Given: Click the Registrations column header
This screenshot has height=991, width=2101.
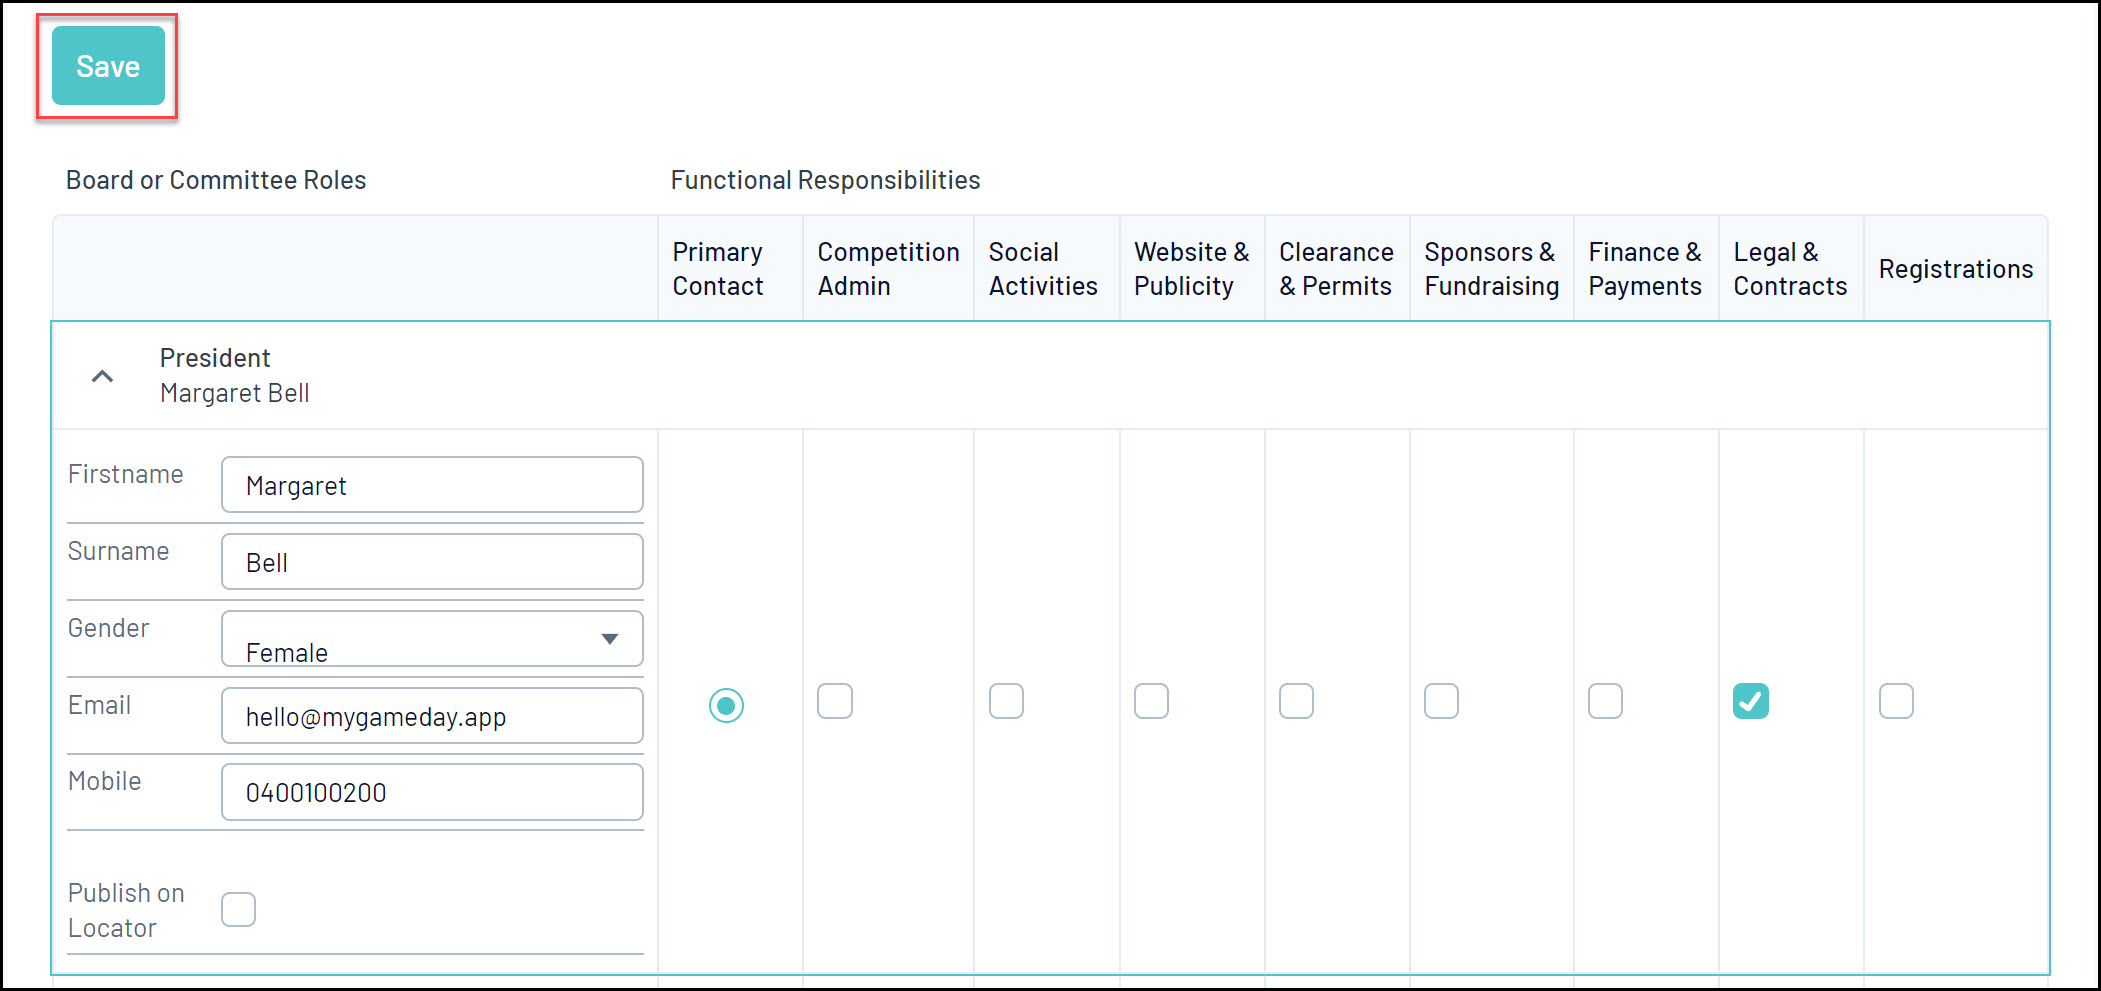Looking at the screenshot, I should tap(1955, 269).
